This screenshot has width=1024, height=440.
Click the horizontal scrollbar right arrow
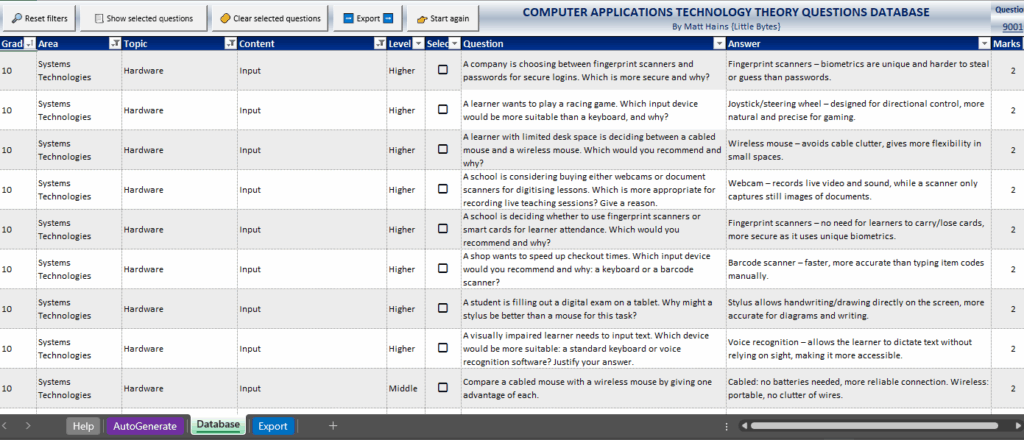point(1015,425)
